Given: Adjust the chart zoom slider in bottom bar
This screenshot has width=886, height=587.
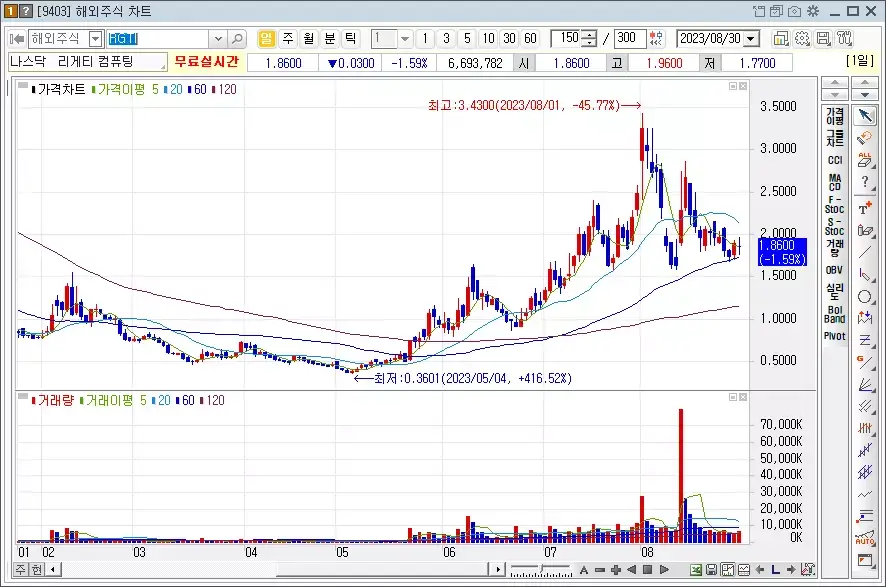Looking at the screenshot, I should click(541, 569).
